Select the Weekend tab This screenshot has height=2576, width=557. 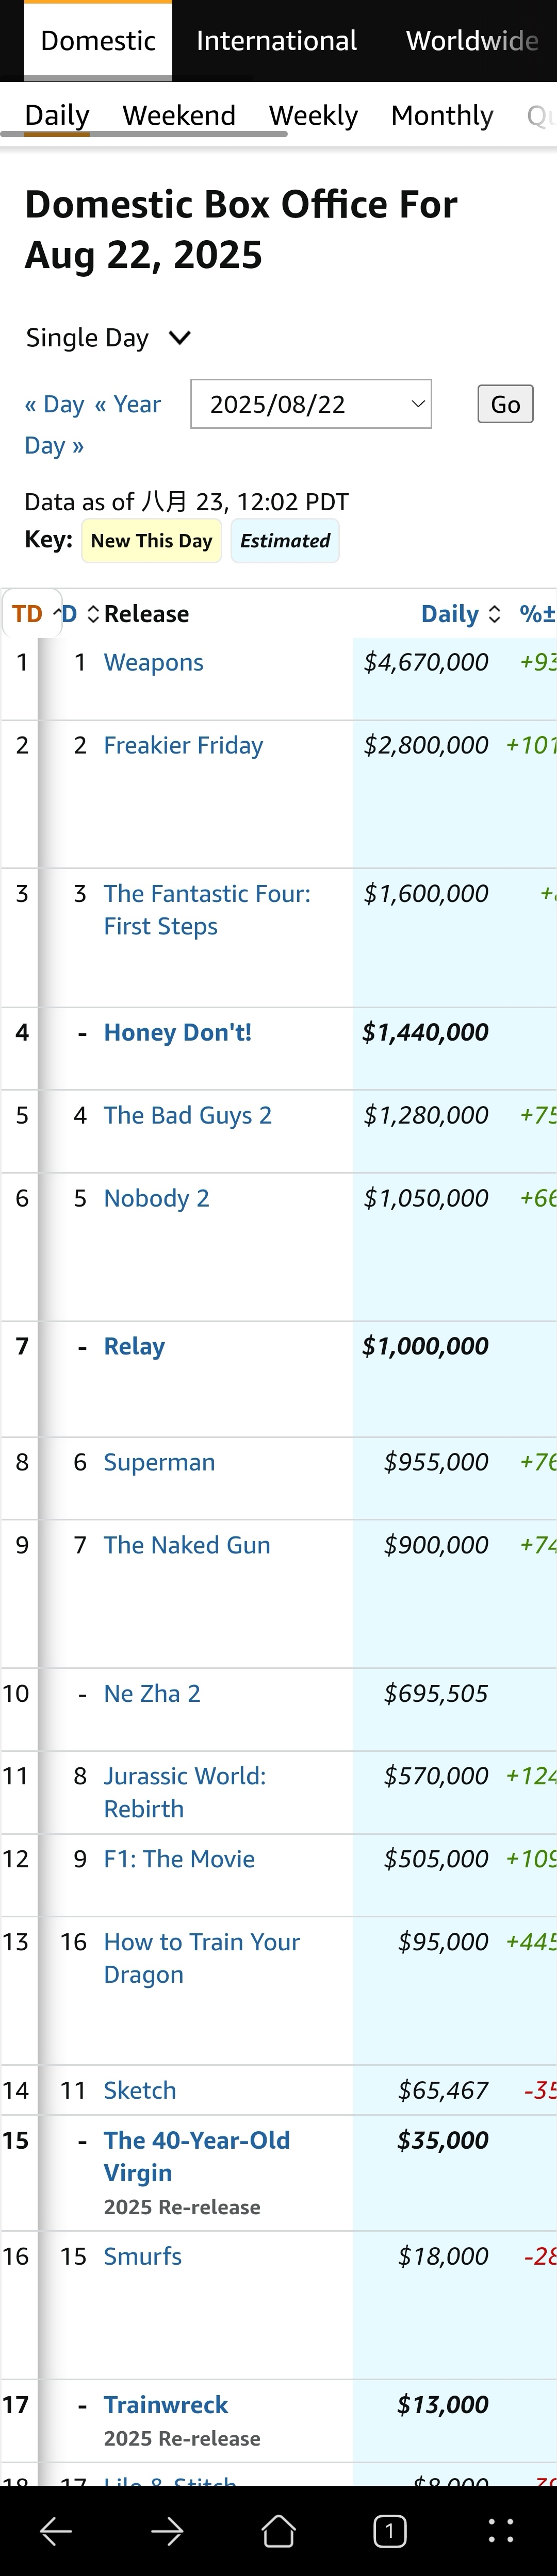point(179,115)
